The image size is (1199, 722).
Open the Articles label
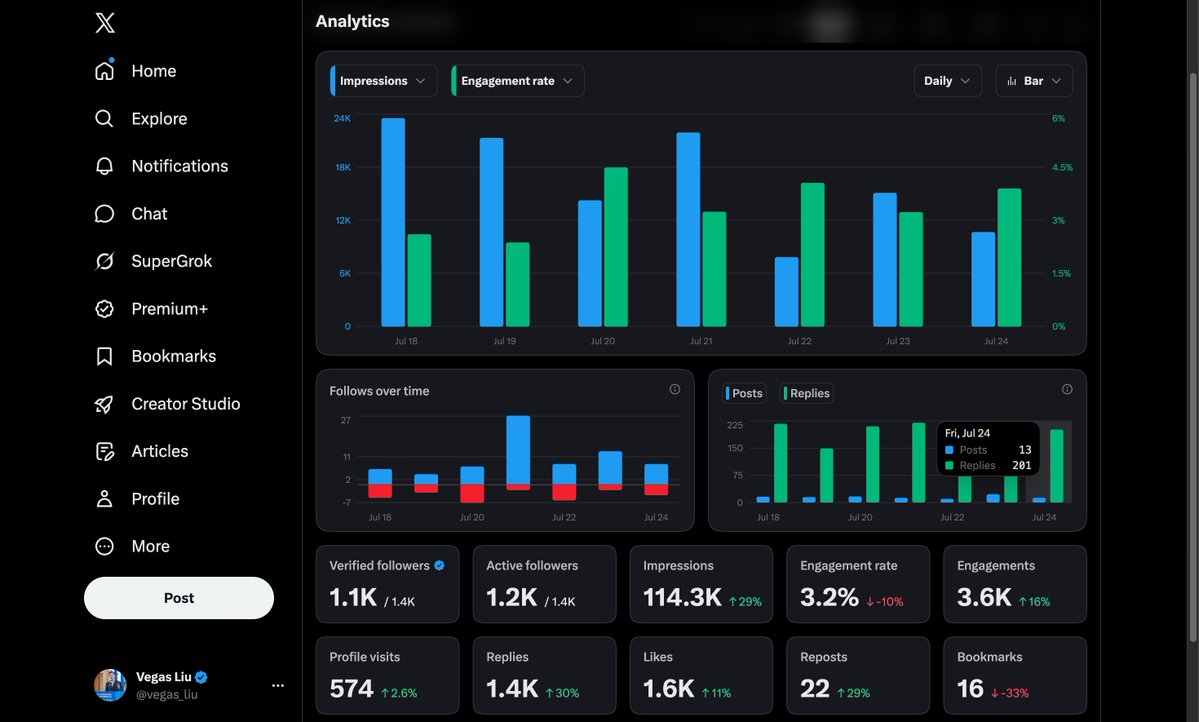pos(160,451)
